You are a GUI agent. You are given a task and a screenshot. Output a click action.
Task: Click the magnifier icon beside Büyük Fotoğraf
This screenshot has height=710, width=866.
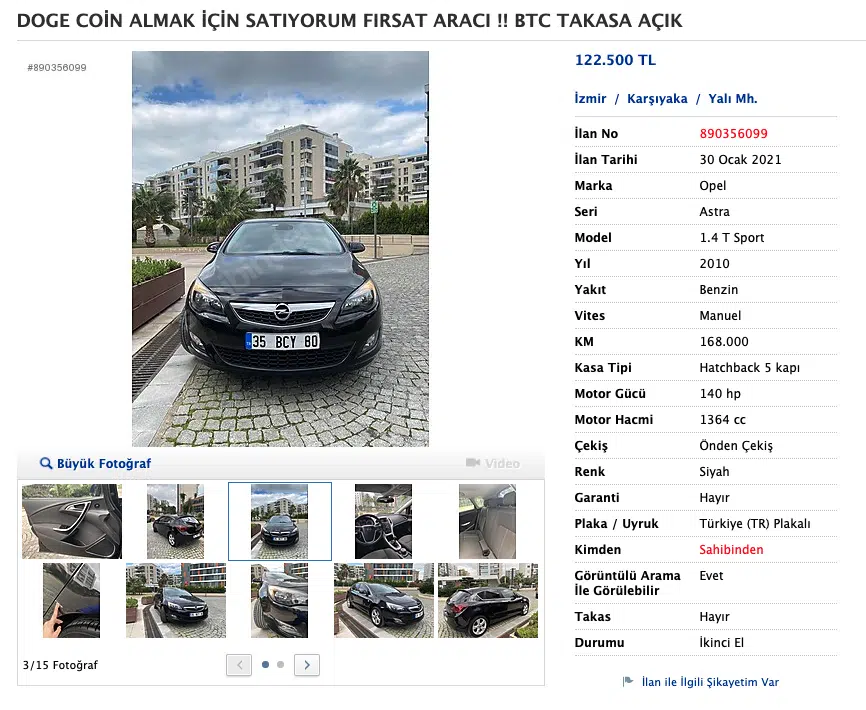pyautogui.click(x=46, y=464)
